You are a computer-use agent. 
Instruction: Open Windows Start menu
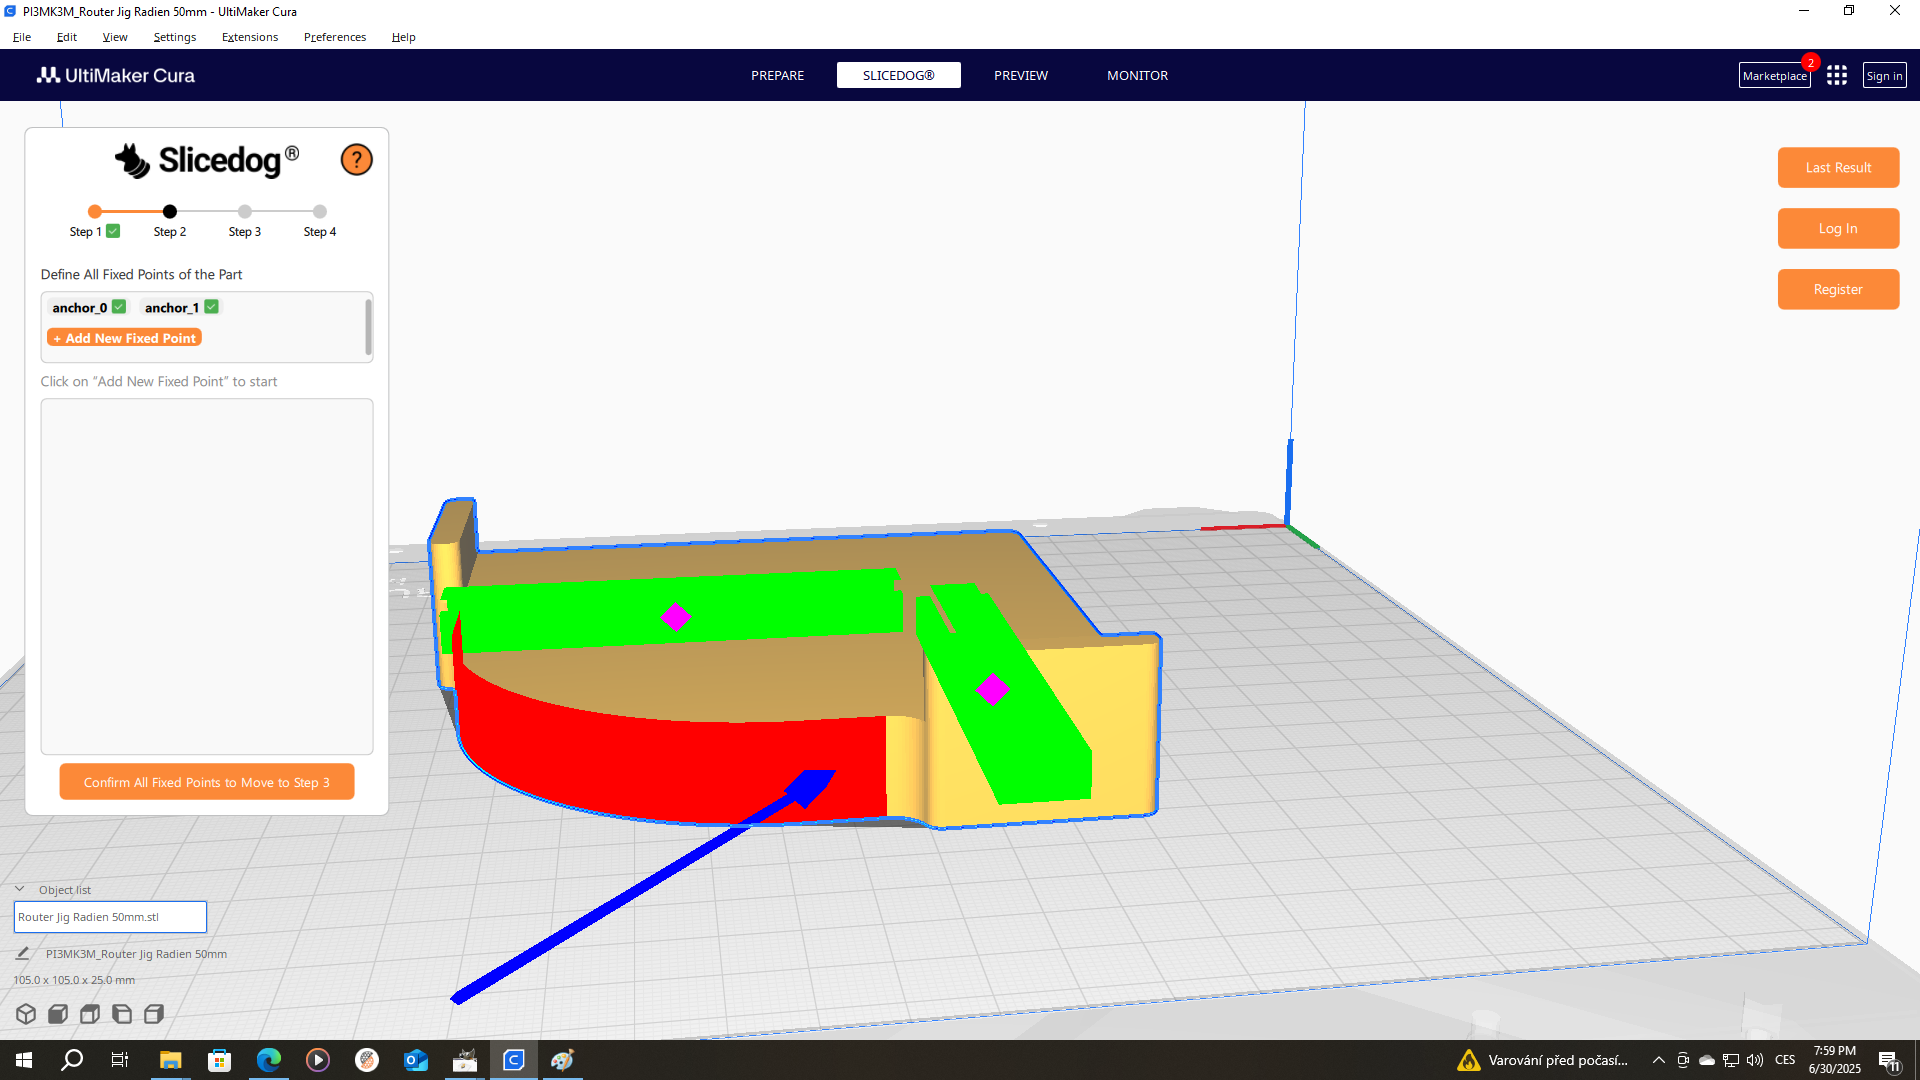coord(24,1060)
